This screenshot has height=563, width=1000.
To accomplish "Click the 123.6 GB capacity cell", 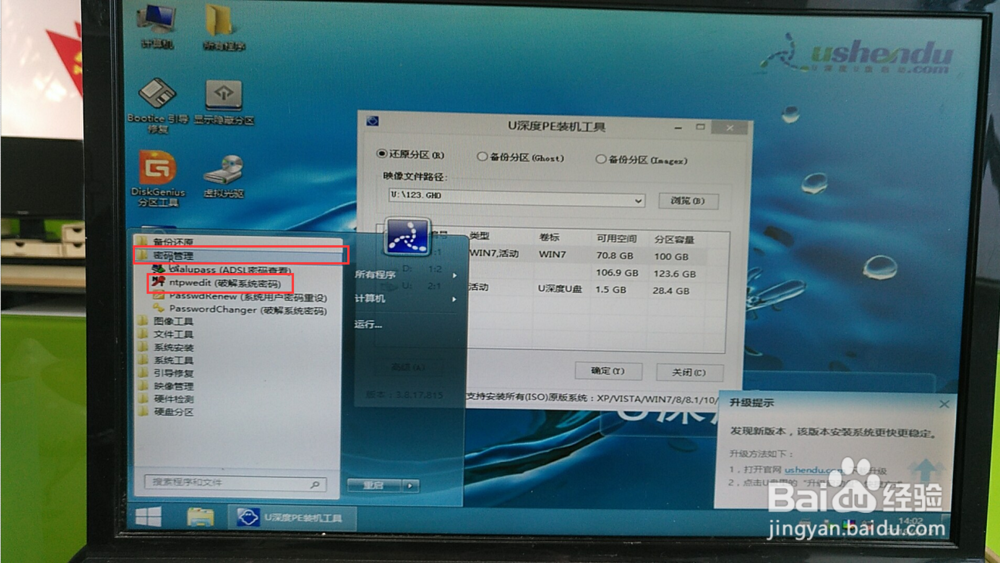I will tap(675, 274).
